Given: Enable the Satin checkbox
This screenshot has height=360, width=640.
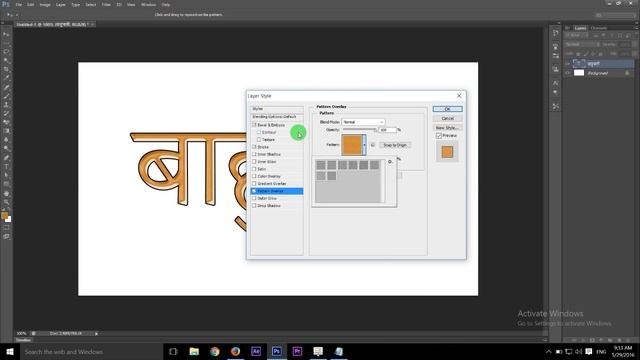Looking at the screenshot, I should point(254,169).
